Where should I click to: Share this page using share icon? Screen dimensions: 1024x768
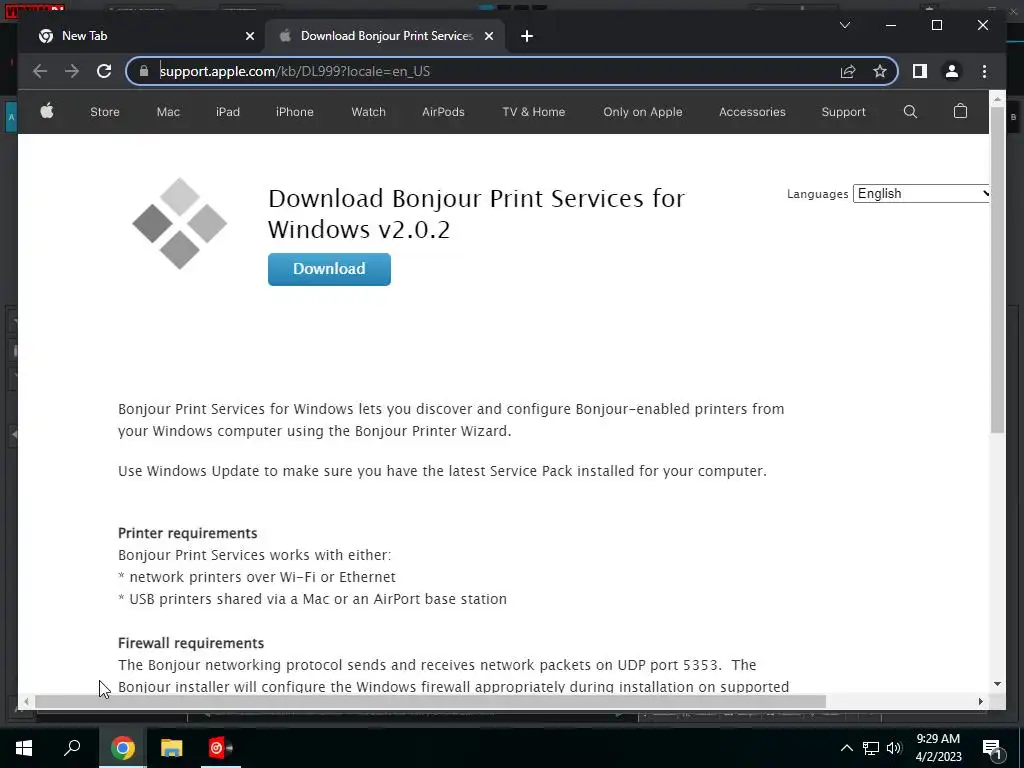[848, 71]
